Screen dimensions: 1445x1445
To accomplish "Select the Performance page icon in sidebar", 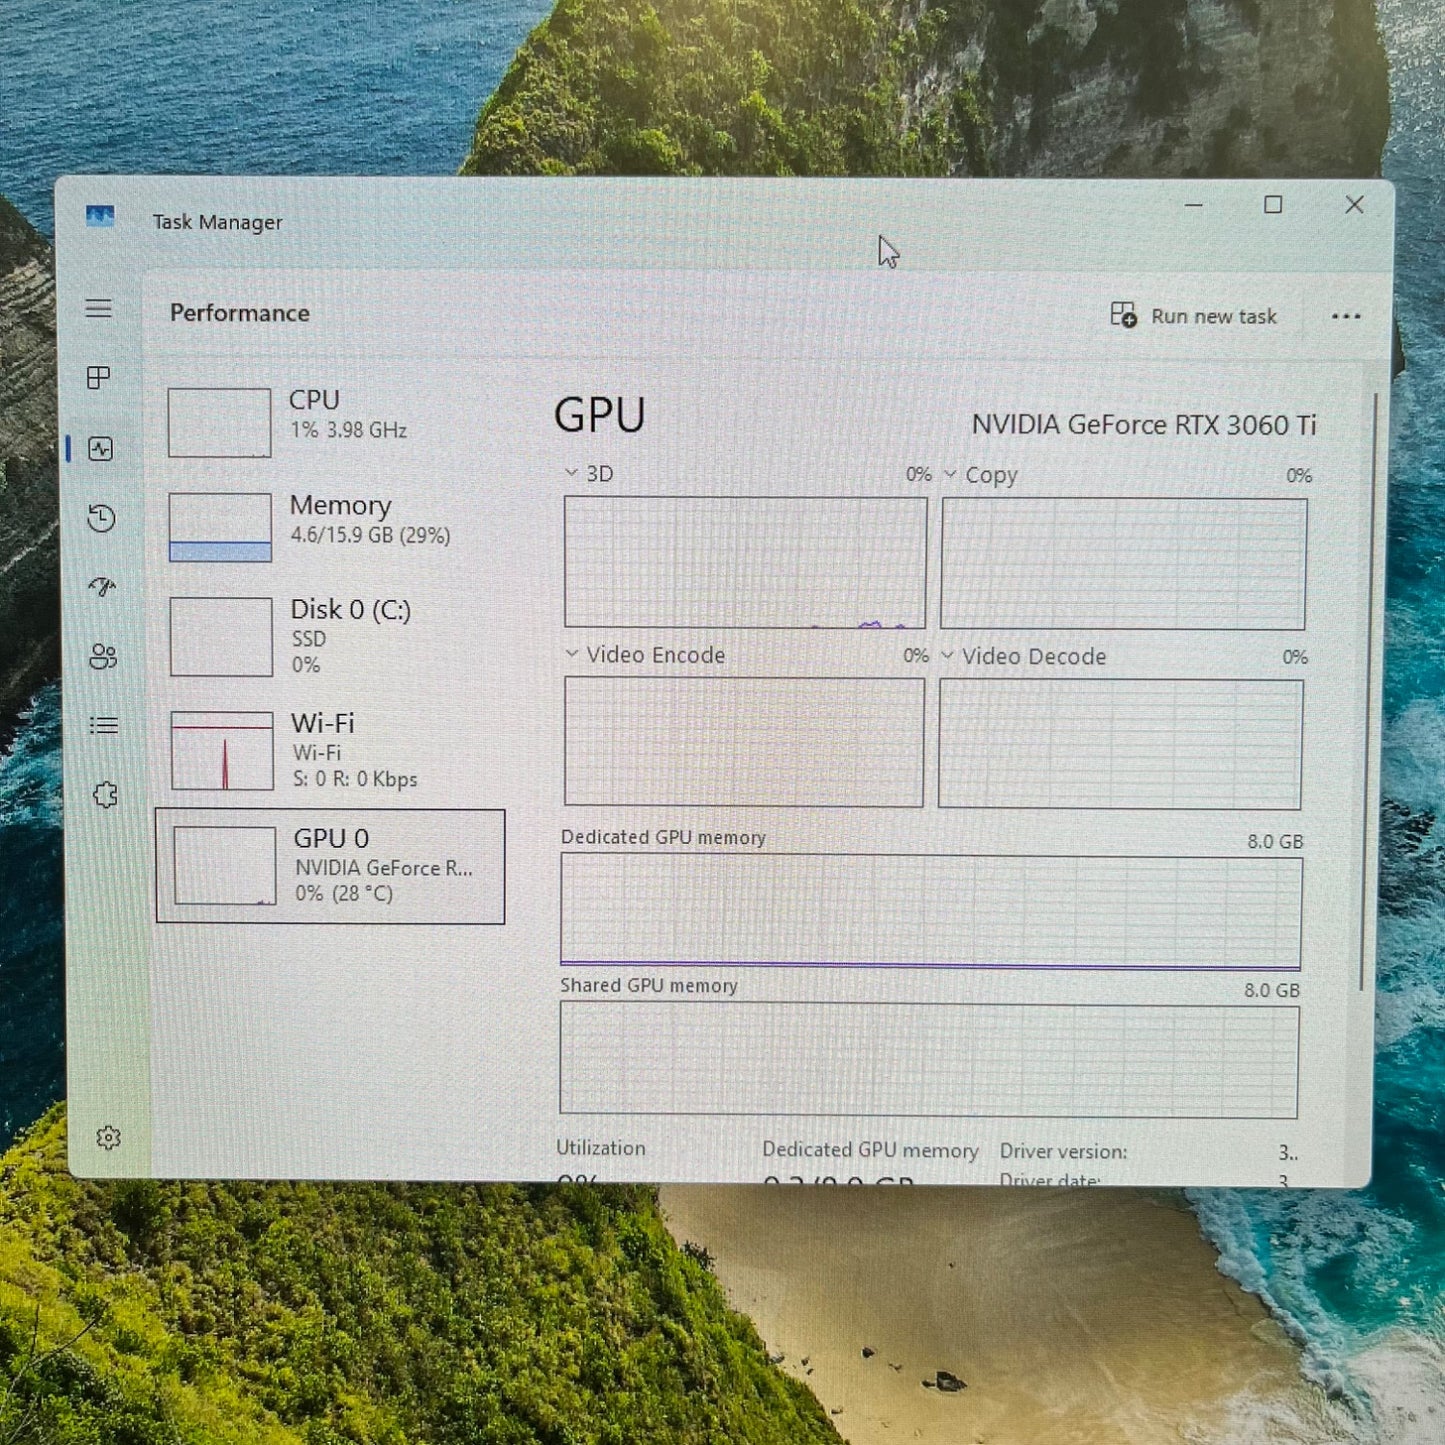I will point(100,449).
